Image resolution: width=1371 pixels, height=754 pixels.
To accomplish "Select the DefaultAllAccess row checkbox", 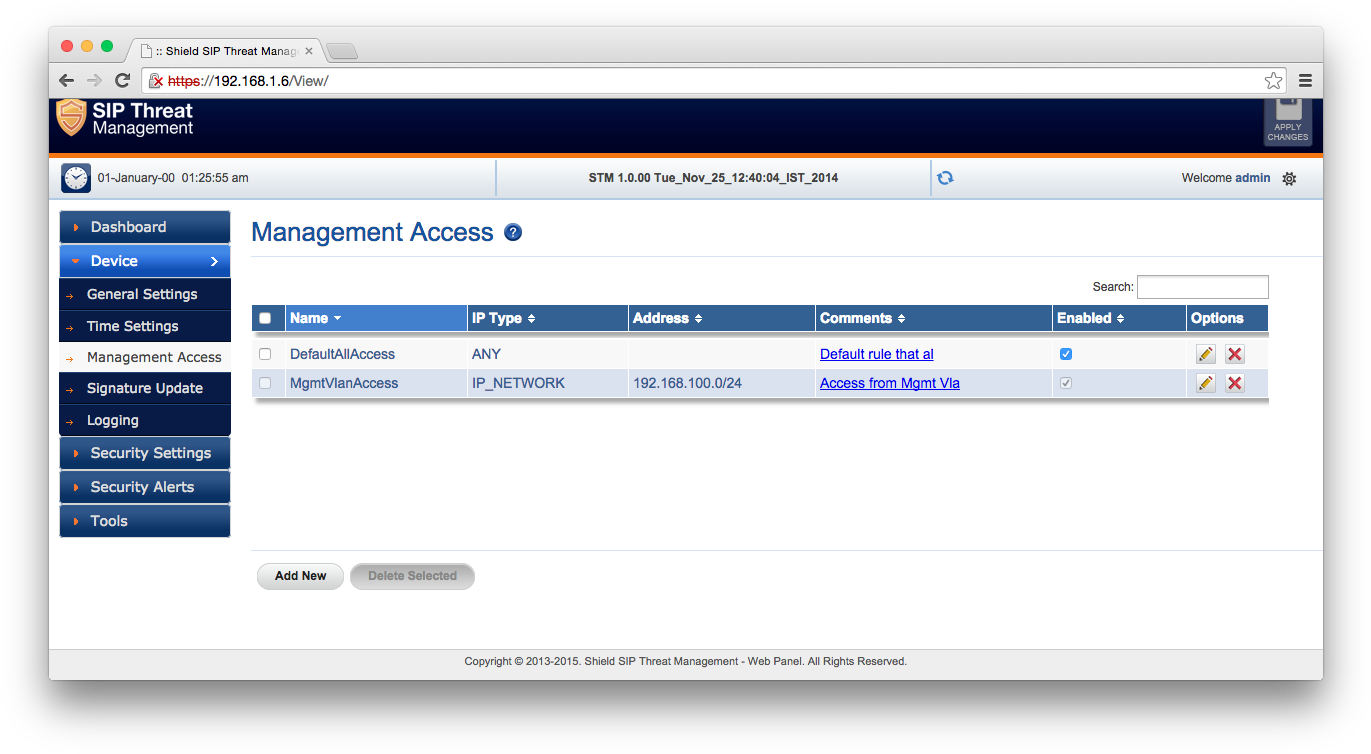I will [265, 354].
